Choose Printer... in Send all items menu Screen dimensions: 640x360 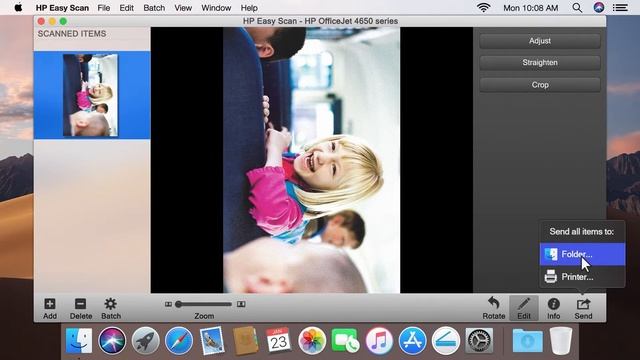coord(582,277)
